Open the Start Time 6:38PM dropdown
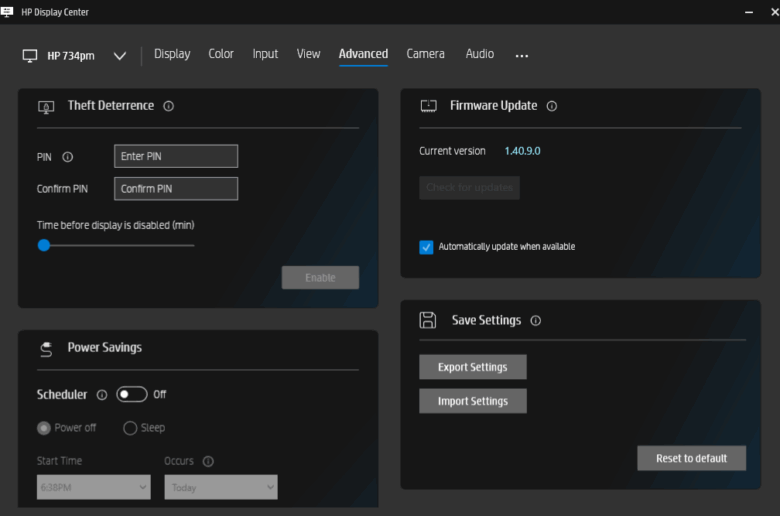This screenshot has width=780, height=516. [x=94, y=487]
